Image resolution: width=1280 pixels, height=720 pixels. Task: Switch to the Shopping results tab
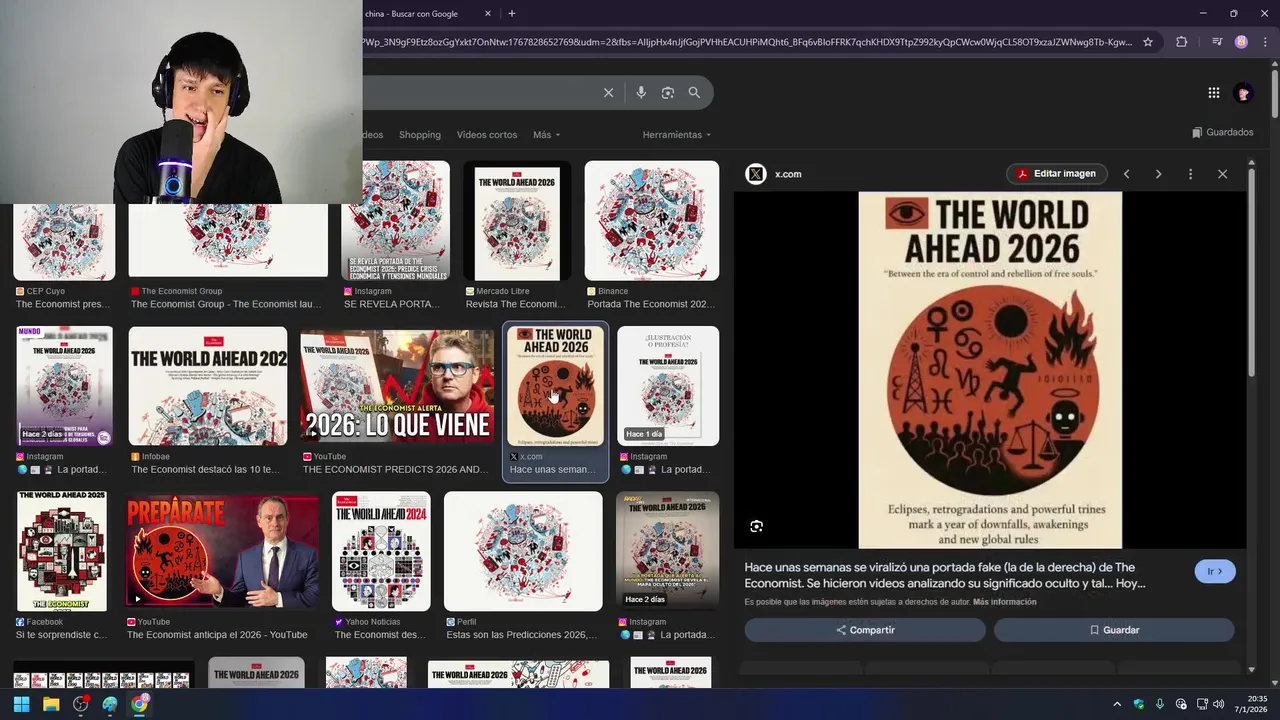click(x=420, y=135)
